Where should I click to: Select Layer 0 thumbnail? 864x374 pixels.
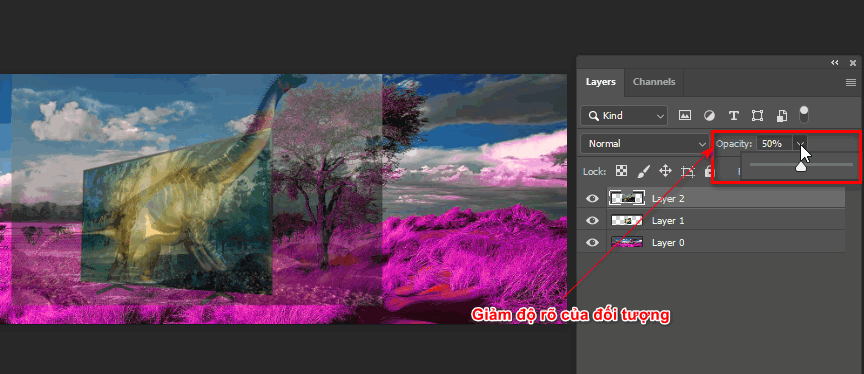click(627, 242)
